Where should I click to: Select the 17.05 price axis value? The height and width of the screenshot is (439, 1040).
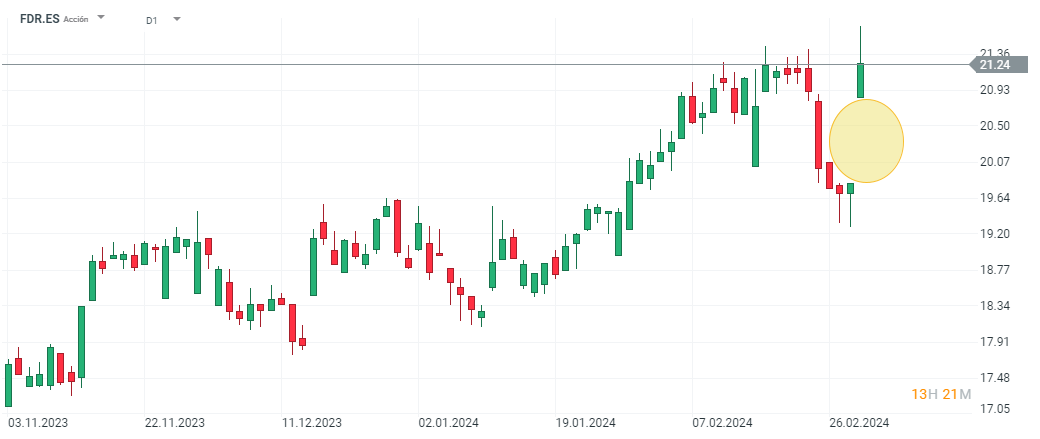pyautogui.click(x=994, y=410)
